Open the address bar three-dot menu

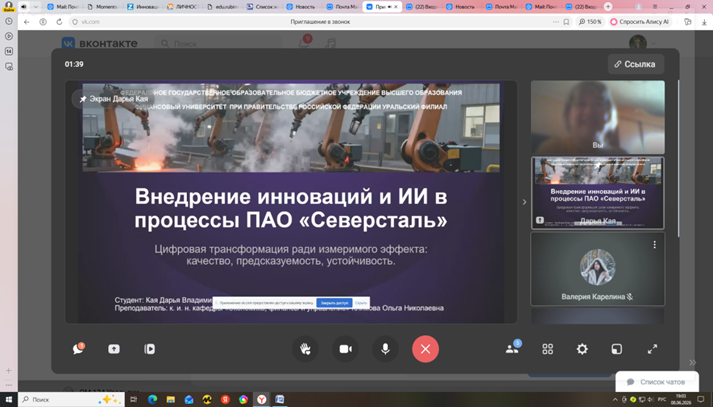point(556,22)
